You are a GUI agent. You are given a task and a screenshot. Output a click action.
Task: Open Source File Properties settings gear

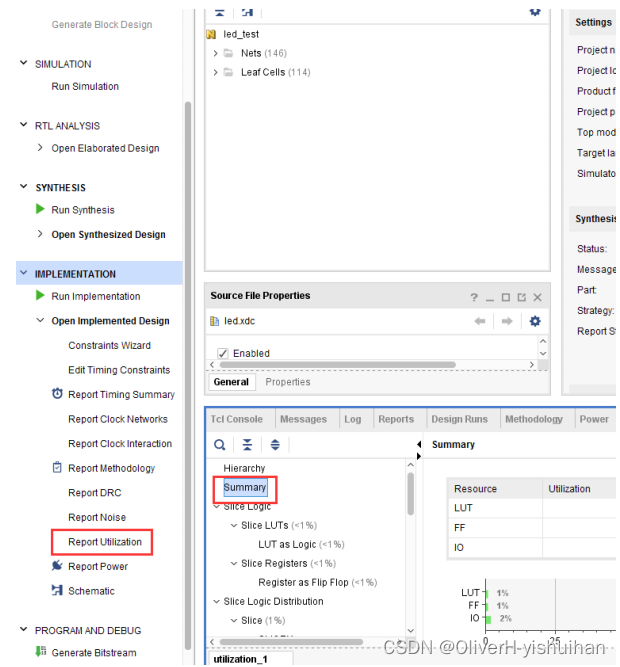[x=535, y=321]
